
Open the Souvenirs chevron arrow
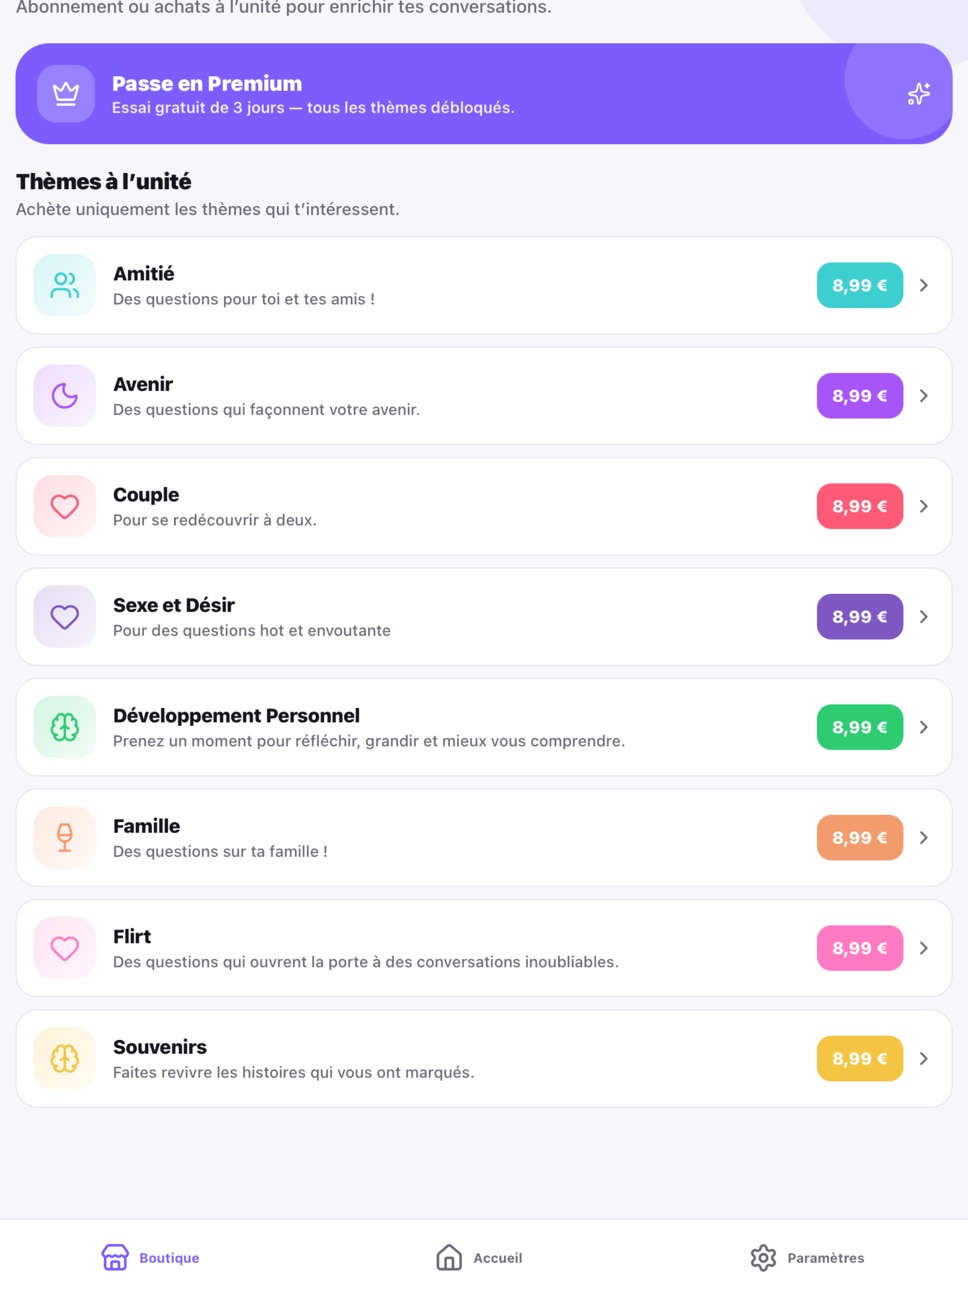[x=924, y=1058]
